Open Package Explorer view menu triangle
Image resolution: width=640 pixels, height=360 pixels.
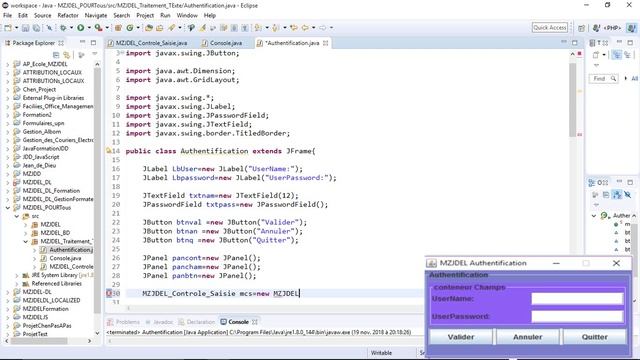pyautogui.click(x=95, y=54)
